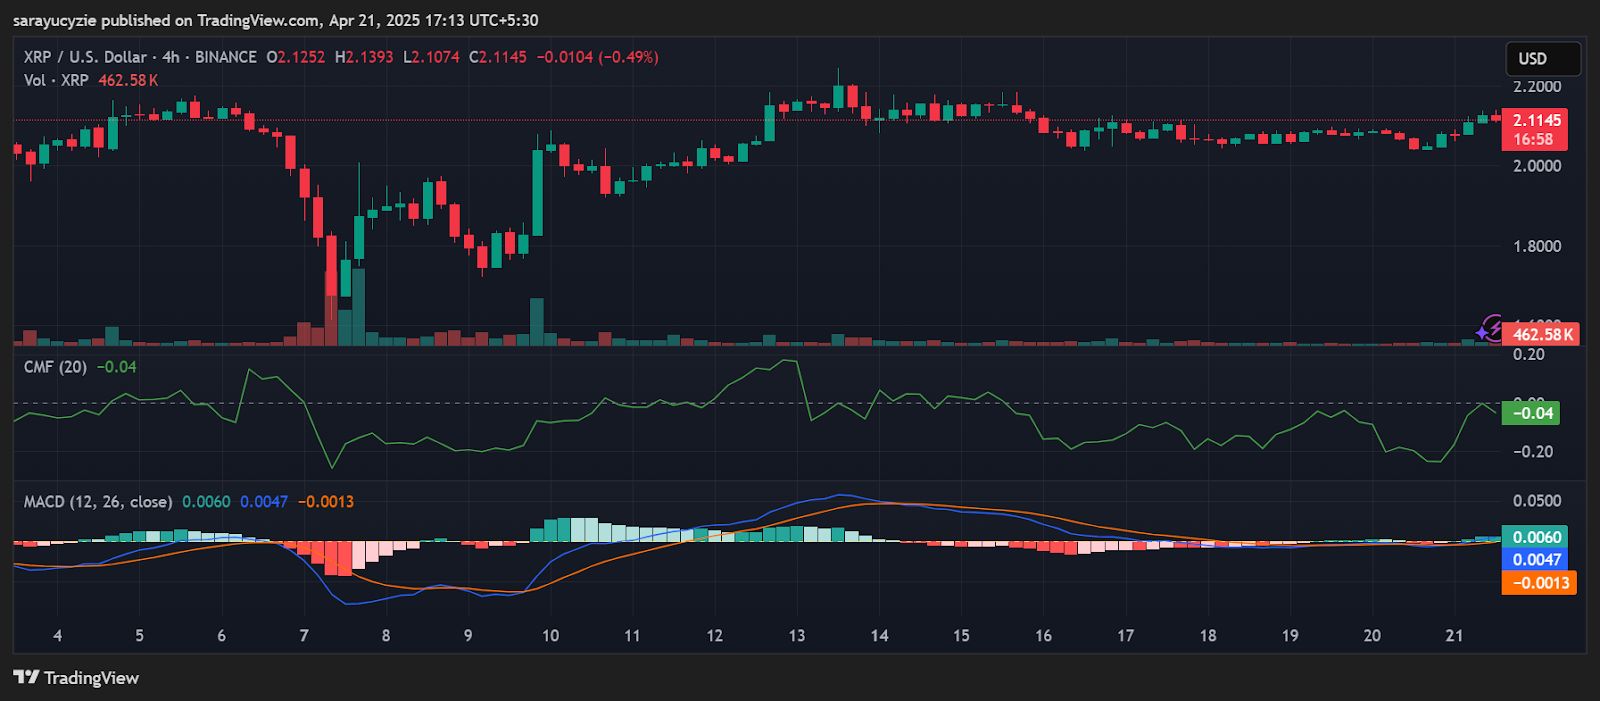This screenshot has width=1600, height=701.
Task: Click the MACD (12, 26, close) label
Action: 98,502
